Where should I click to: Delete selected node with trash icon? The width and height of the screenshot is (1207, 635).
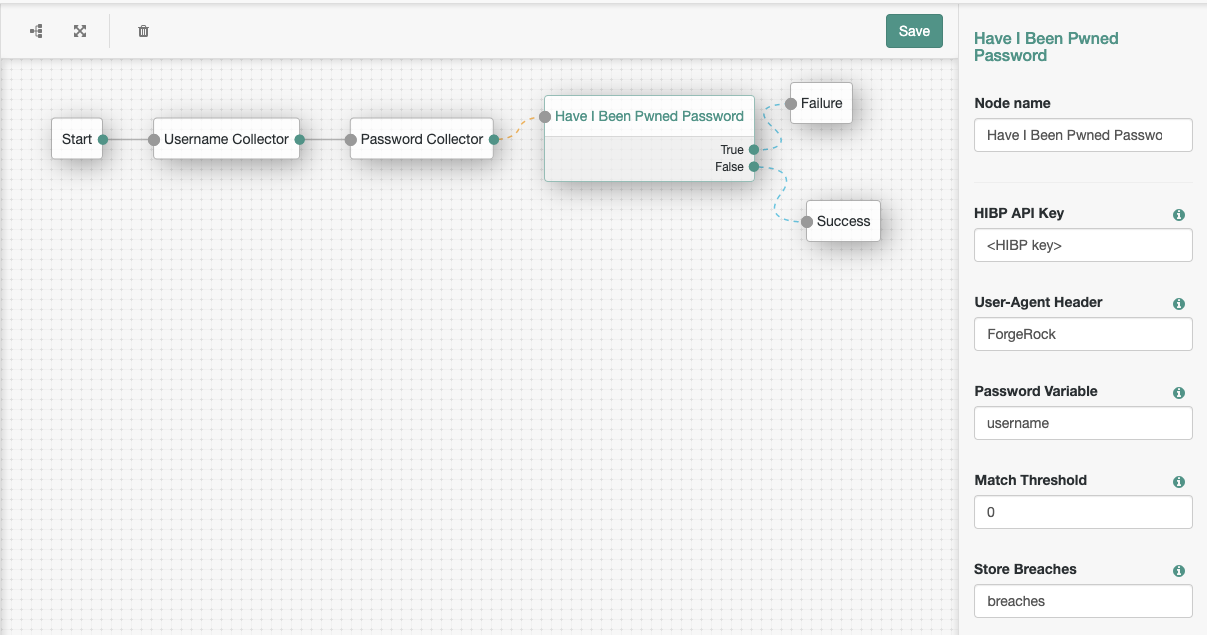tap(143, 31)
